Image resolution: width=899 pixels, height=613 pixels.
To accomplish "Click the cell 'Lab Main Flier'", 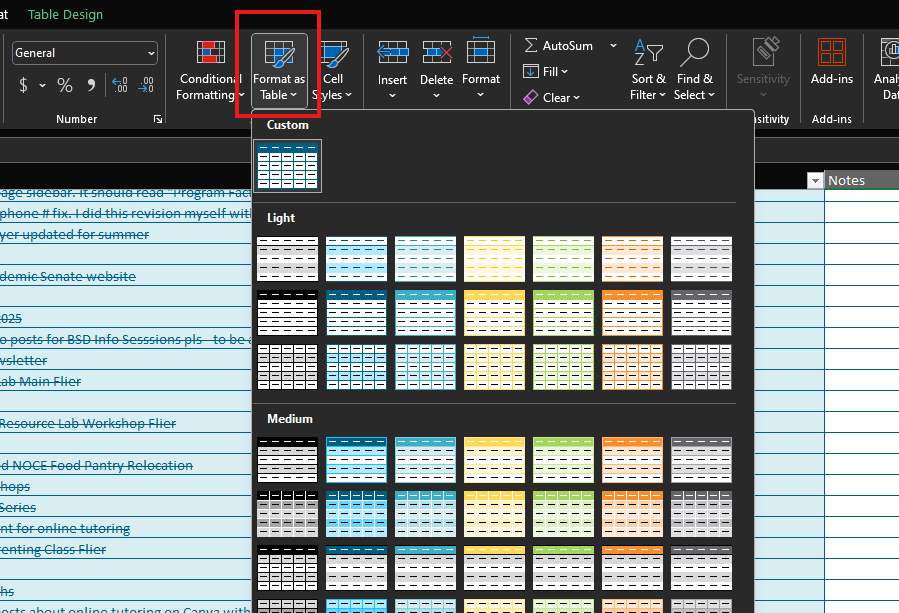I will pos(41,381).
